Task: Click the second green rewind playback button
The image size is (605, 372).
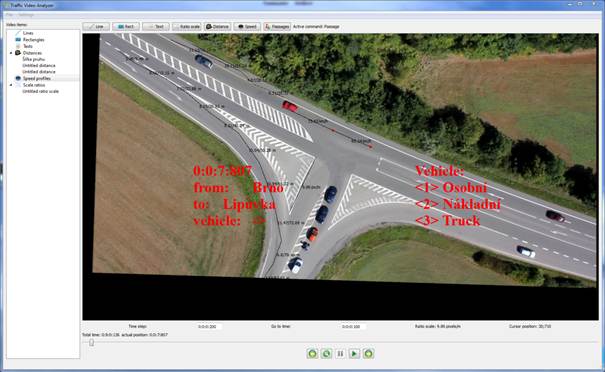Action: click(x=326, y=353)
